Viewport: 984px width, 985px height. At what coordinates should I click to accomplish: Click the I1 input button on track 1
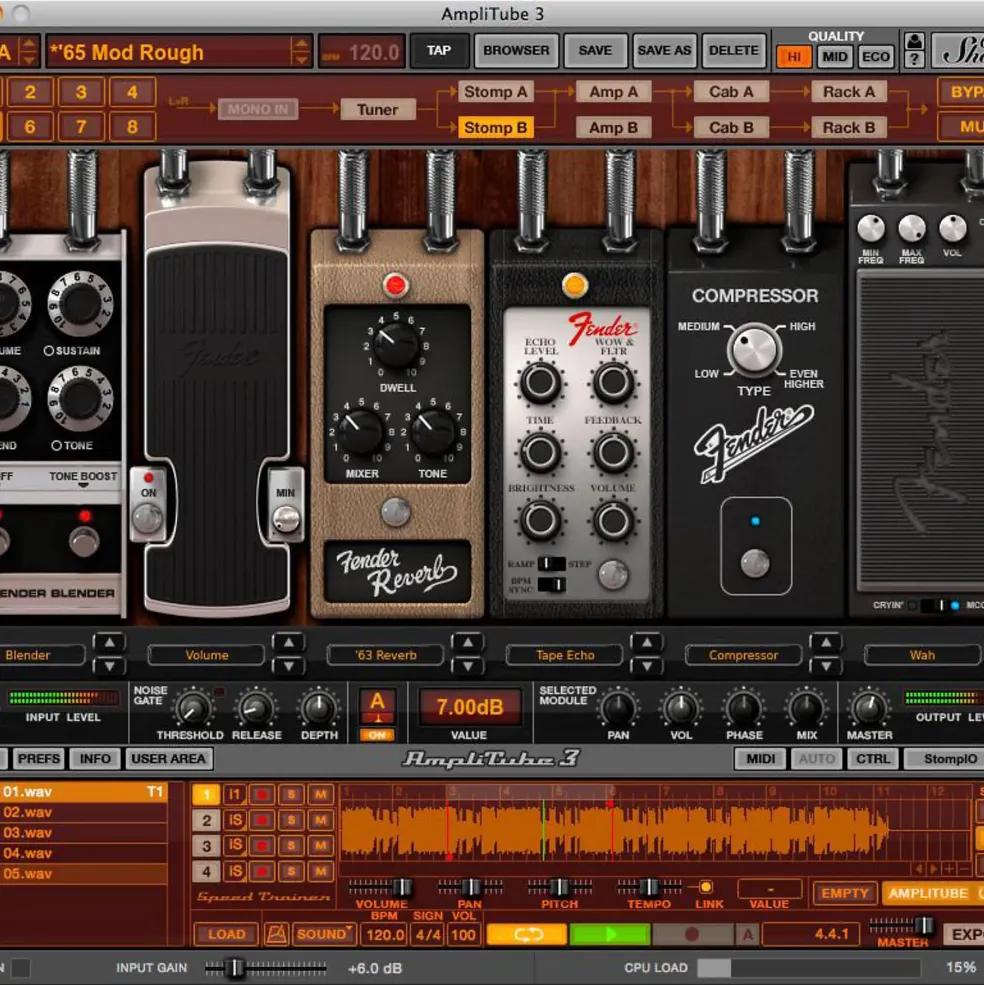pyautogui.click(x=234, y=795)
